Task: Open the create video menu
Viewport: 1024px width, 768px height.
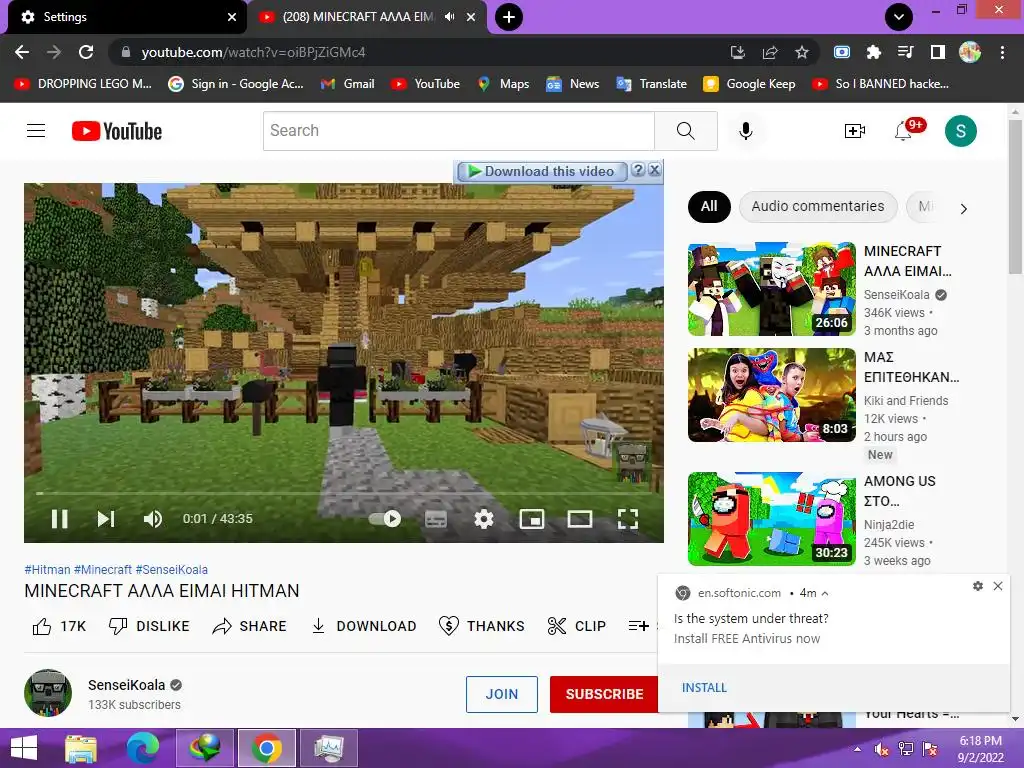Action: (854, 131)
